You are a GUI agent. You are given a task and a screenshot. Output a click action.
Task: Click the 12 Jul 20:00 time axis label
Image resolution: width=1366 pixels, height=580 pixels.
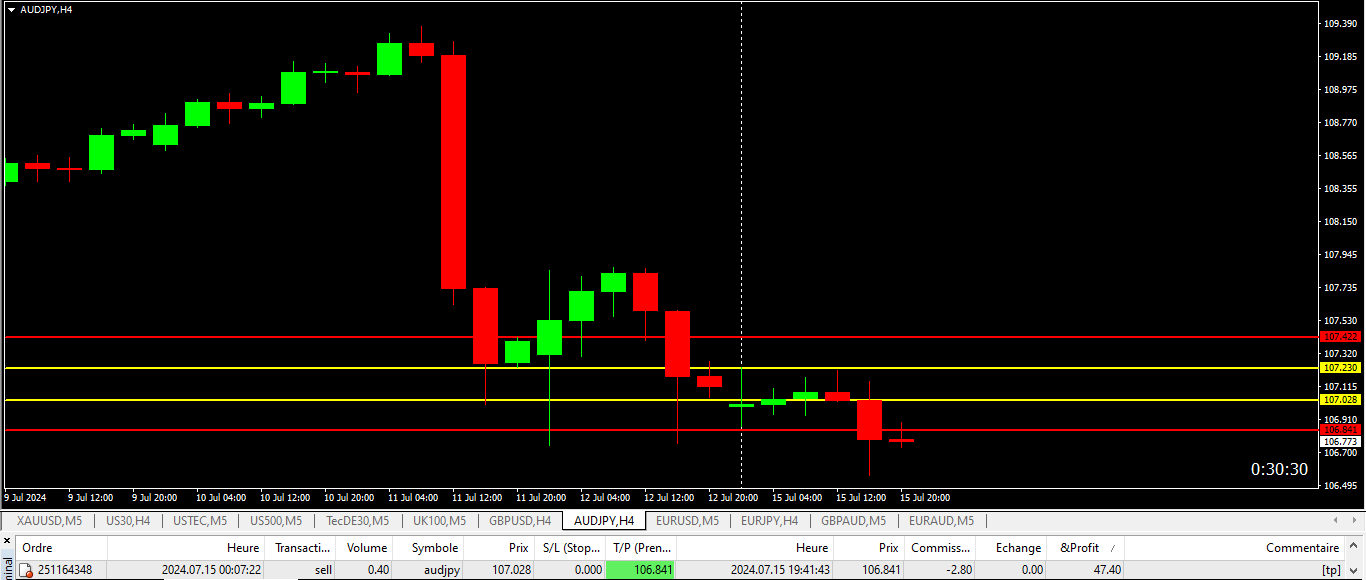[x=733, y=497]
